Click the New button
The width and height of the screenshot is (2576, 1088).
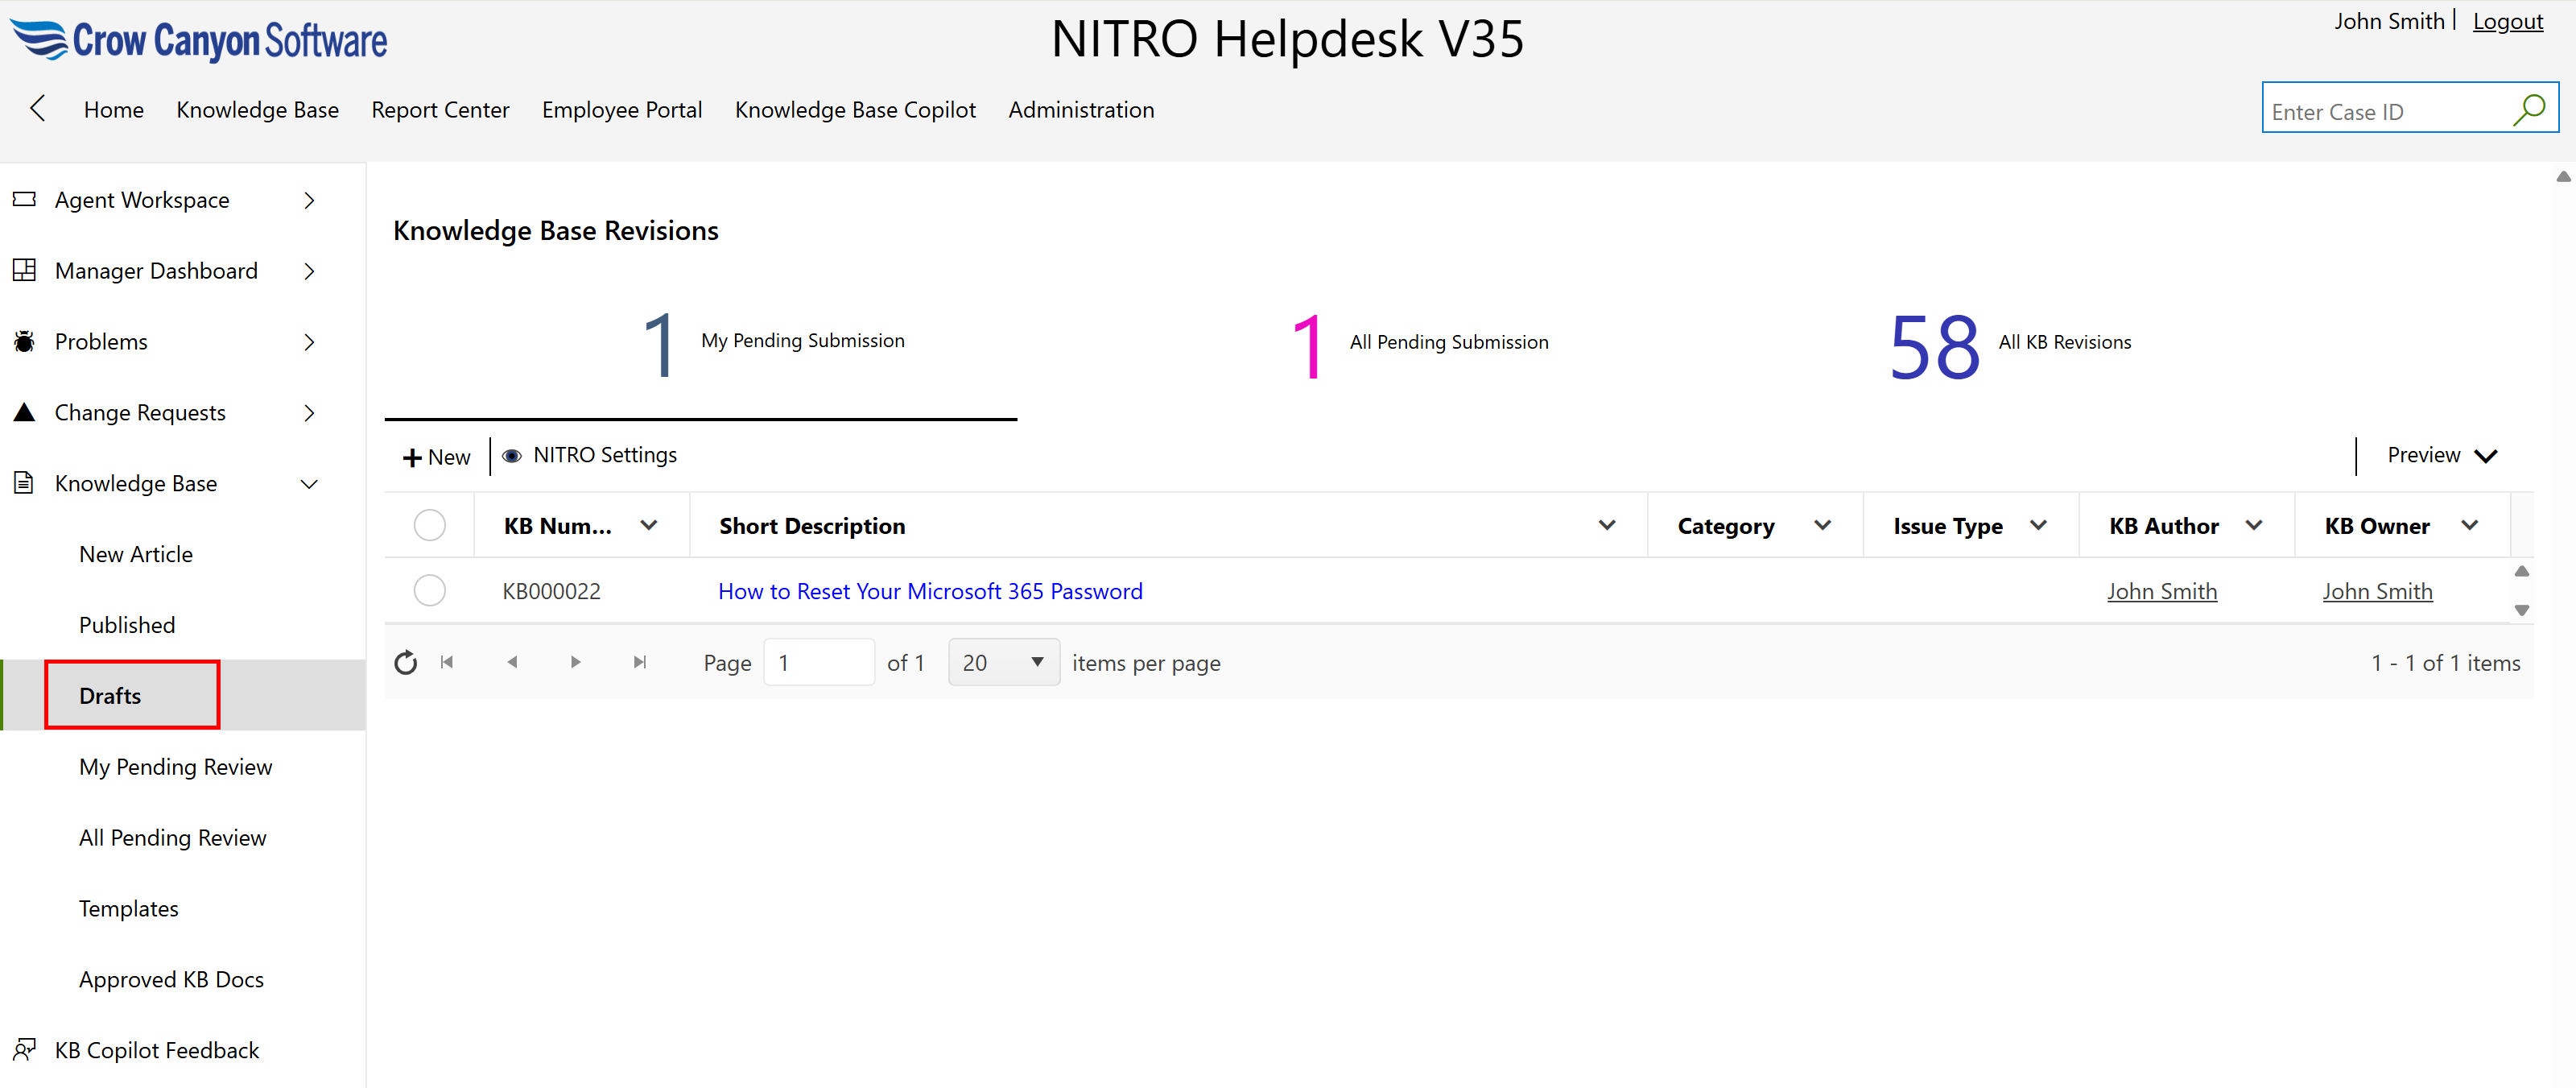click(x=437, y=457)
